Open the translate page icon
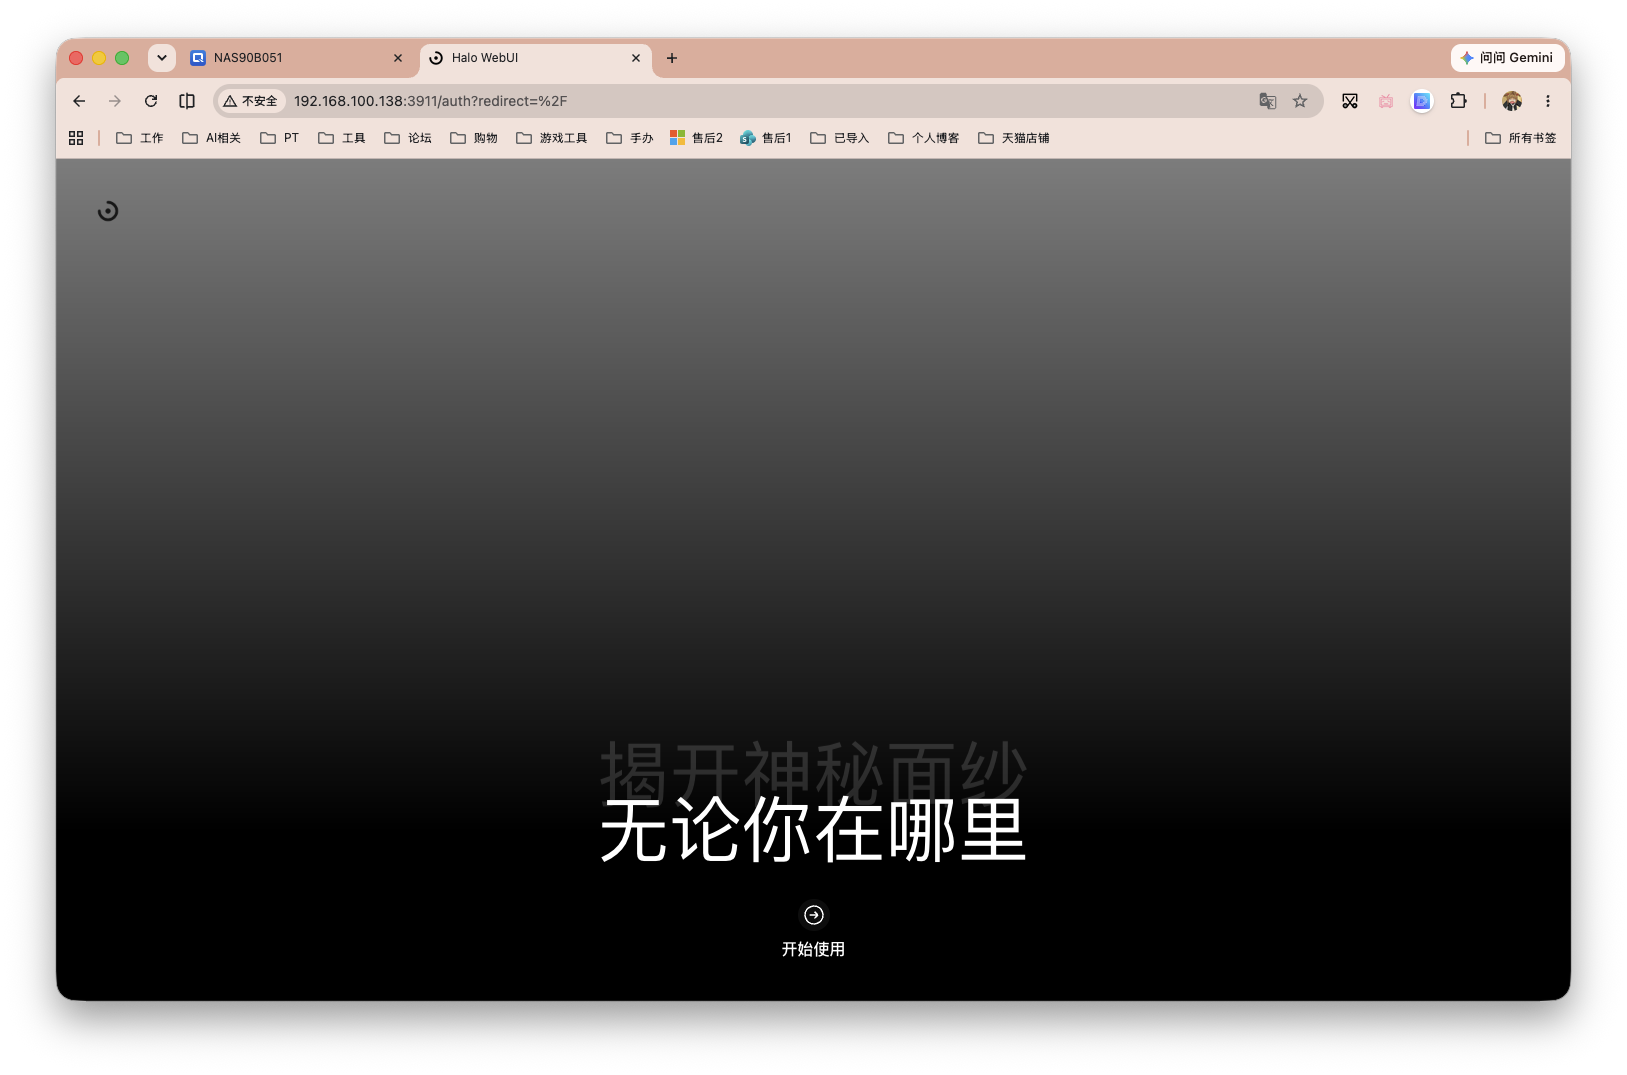The image size is (1627, 1075). [1268, 101]
